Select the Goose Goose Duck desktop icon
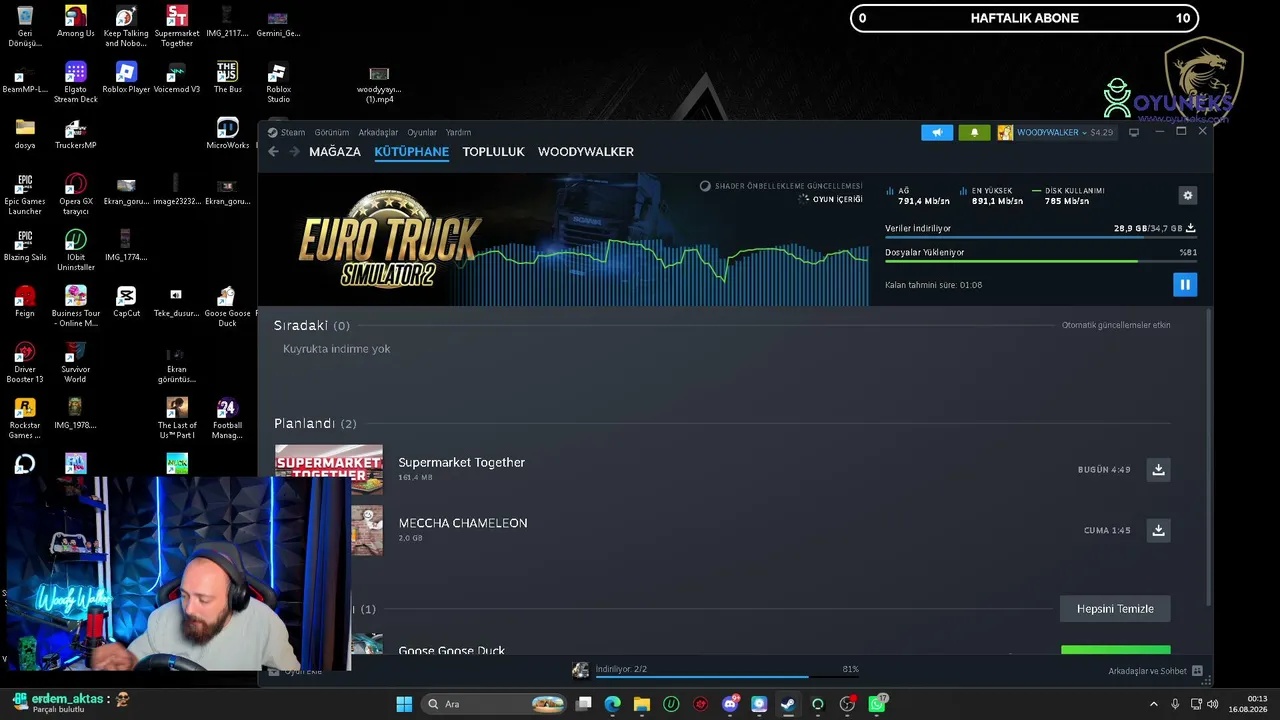Screen dimensions: 1280x720 [228, 306]
